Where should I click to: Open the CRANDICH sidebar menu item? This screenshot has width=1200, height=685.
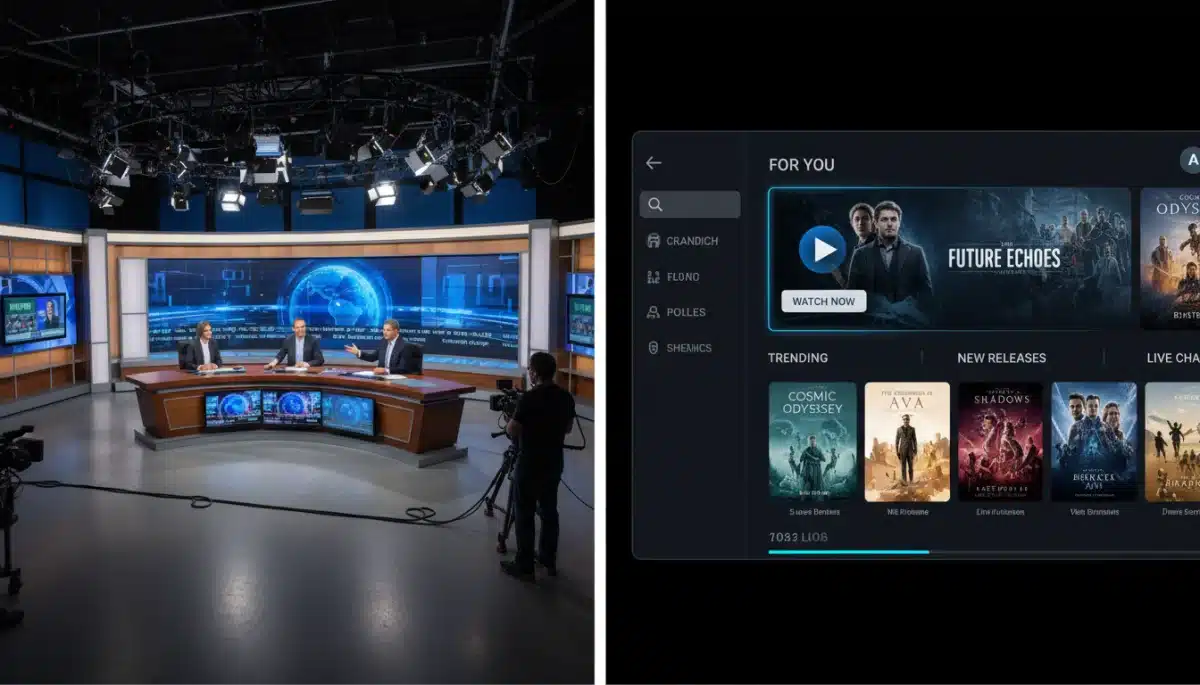683,241
